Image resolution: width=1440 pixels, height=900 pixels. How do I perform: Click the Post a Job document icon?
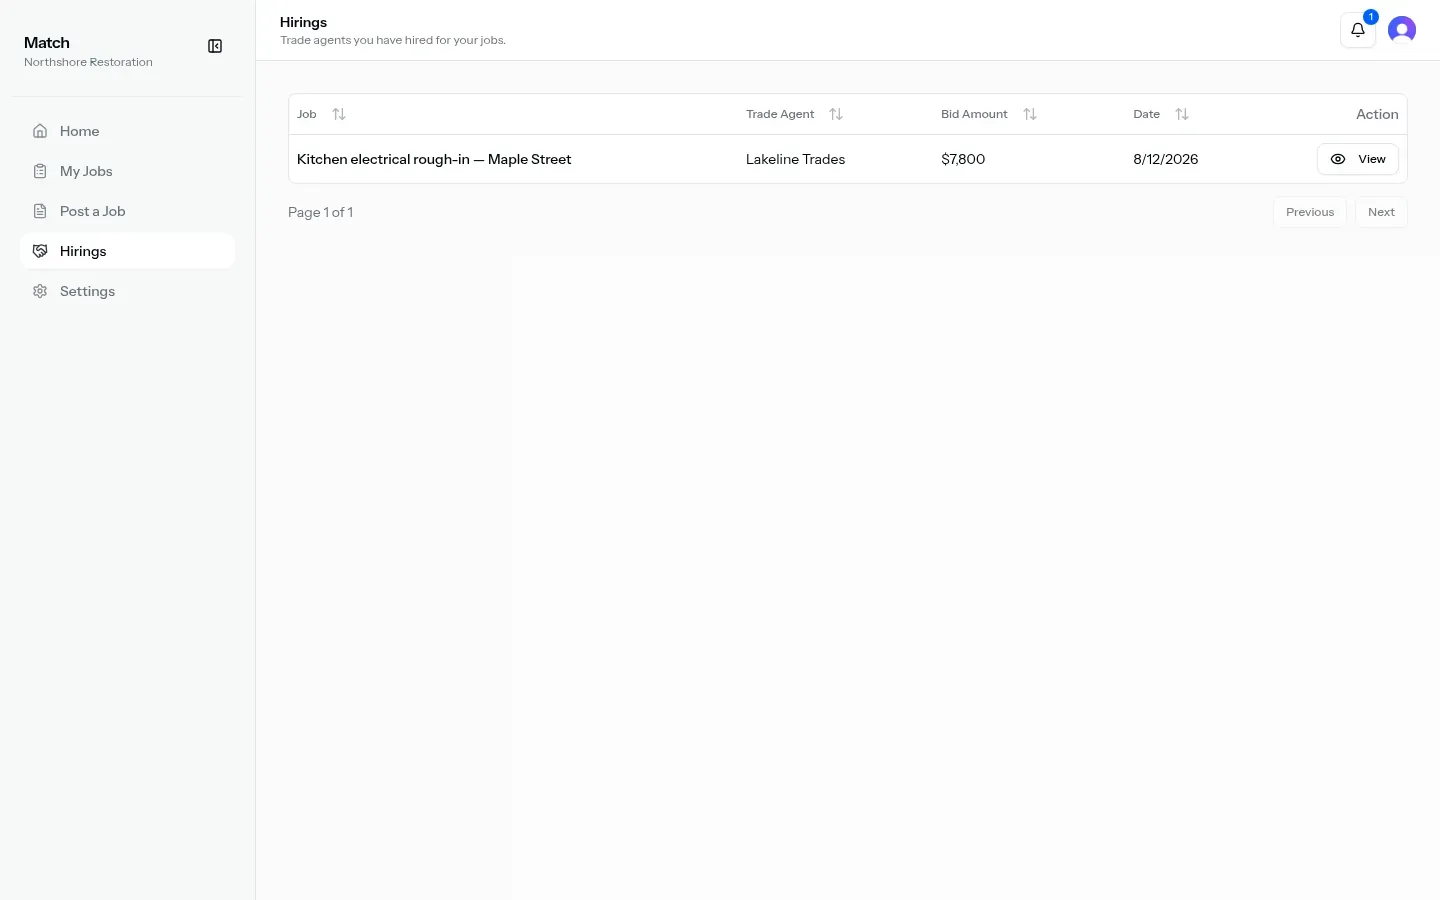tap(40, 211)
